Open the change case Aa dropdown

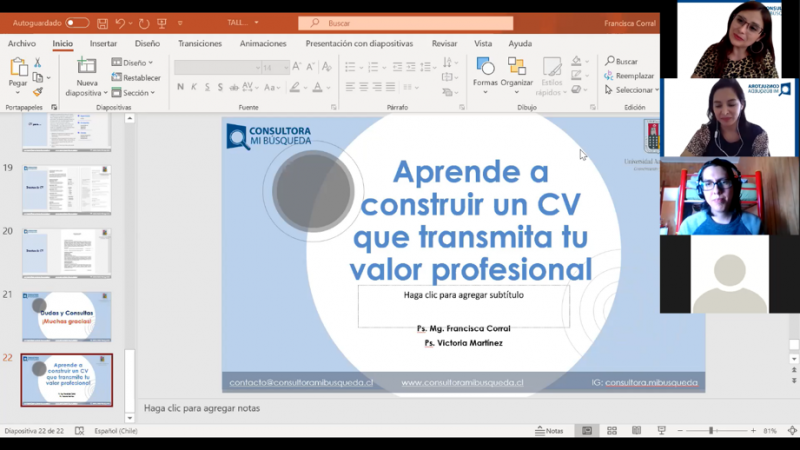click(x=272, y=88)
